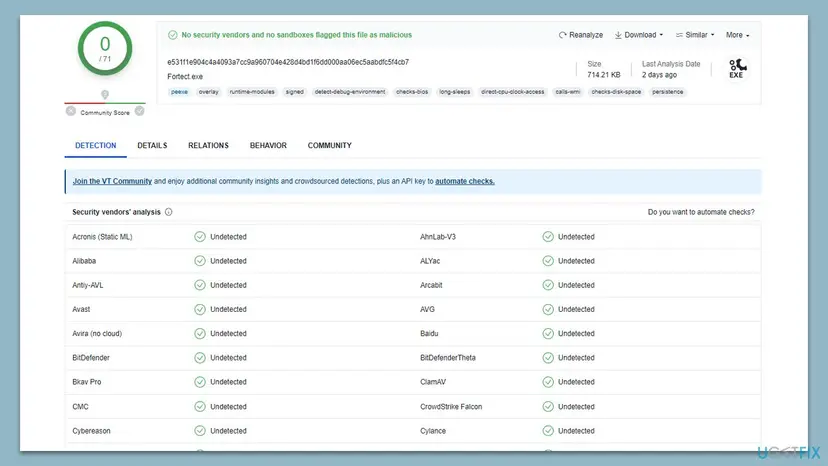Select the checks-disk-space tag
This screenshot has height=466, width=828.
(616, 92)
